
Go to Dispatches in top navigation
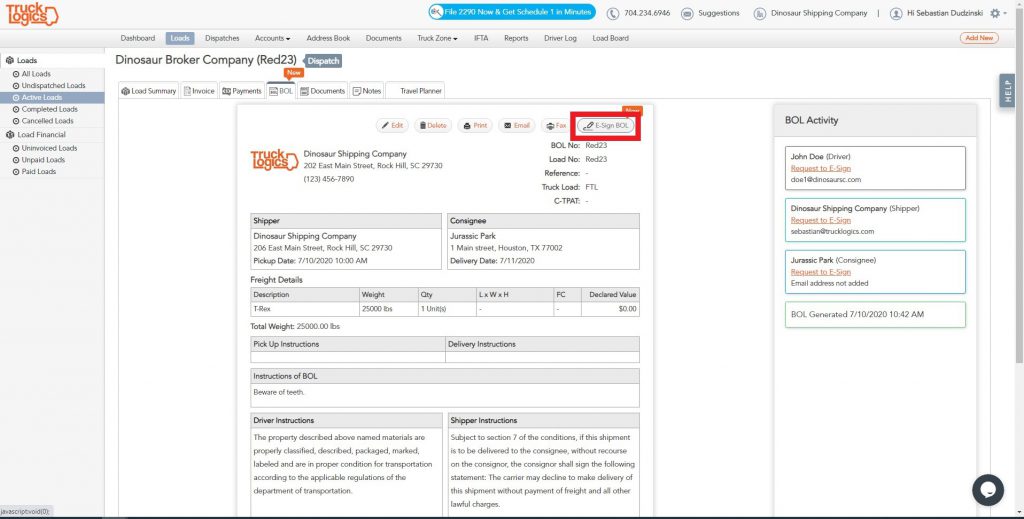222,39
